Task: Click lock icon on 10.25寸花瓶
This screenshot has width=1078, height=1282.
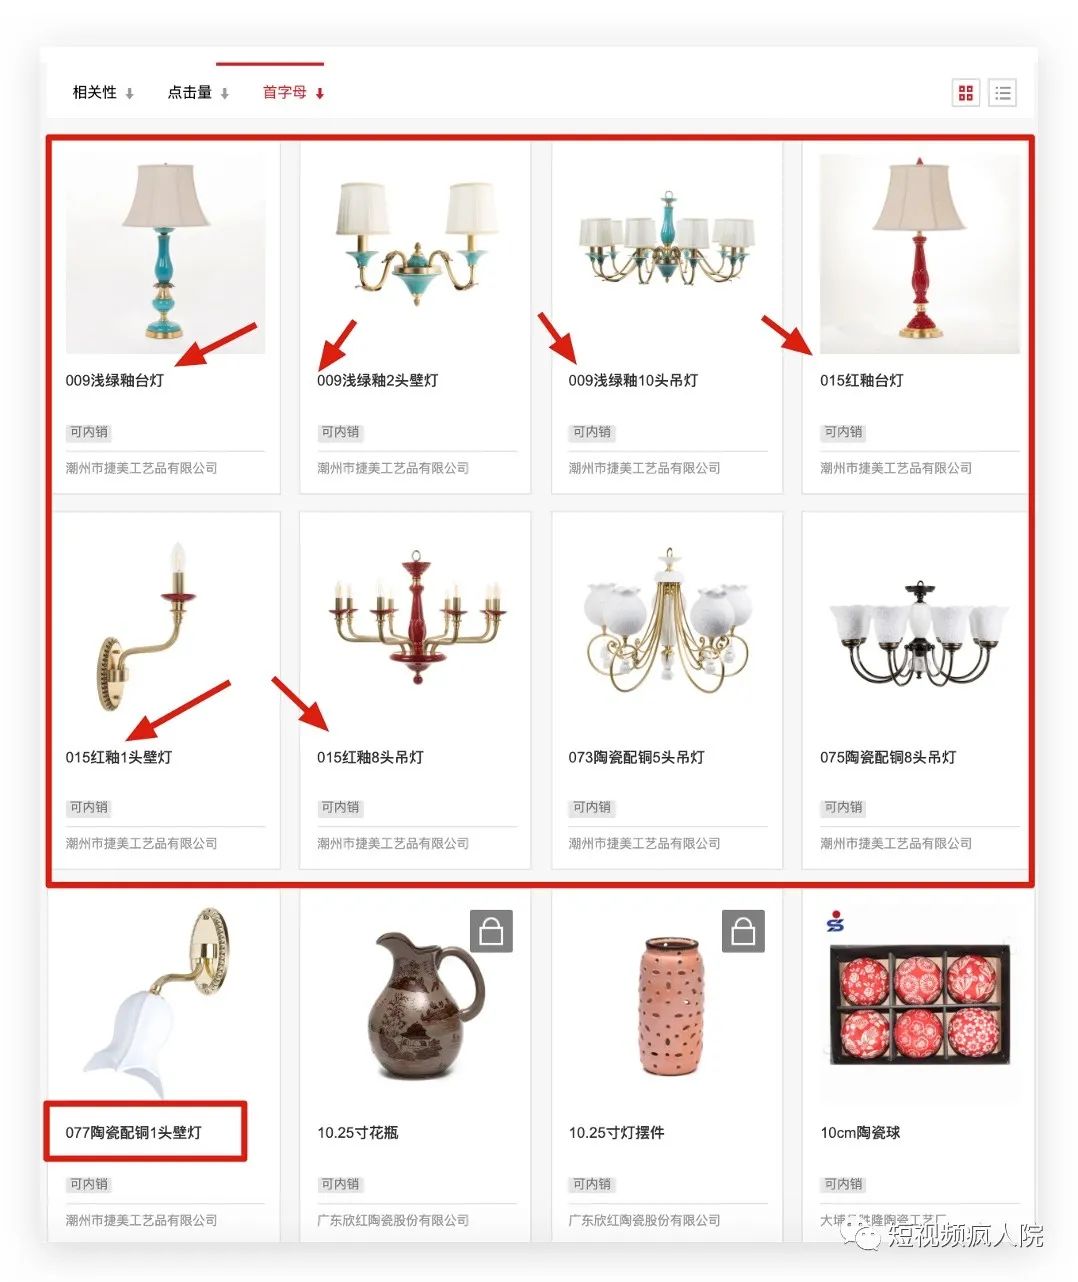Action: (491, 931)
